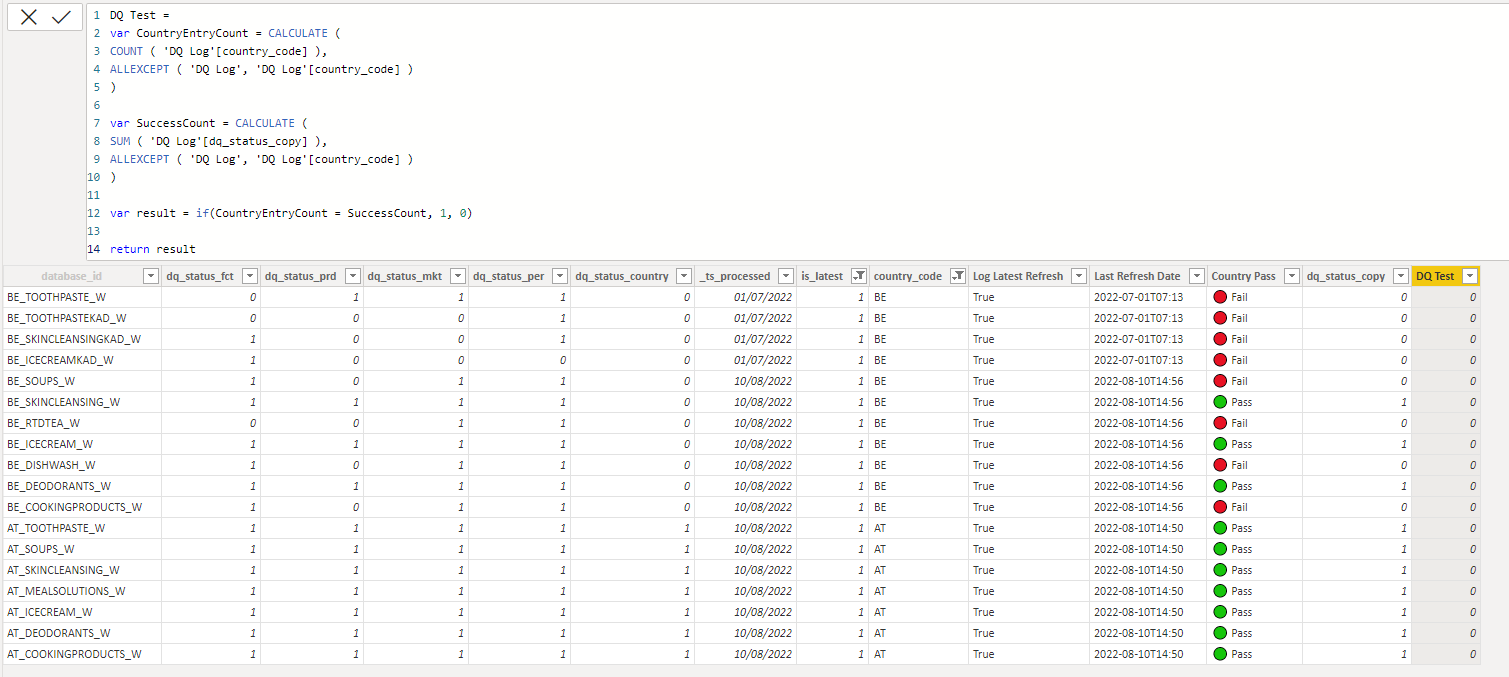Commit the formula with checkmark icon
The height and width of the screenshot is (677, 1509).
click(61, 17)
